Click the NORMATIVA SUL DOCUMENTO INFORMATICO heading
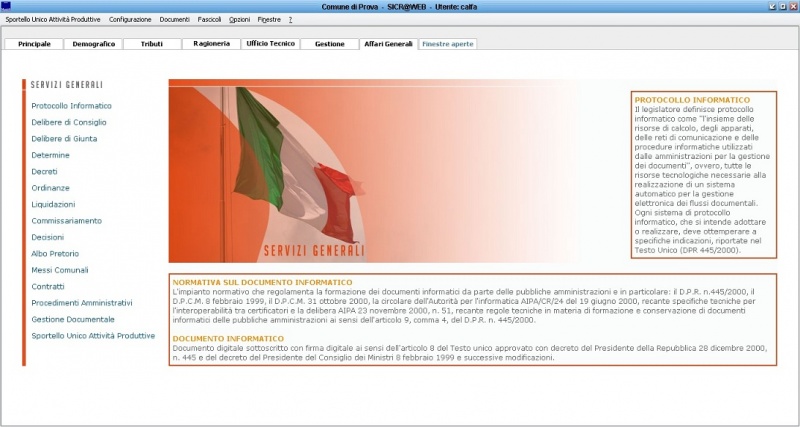 pos(262,282)
